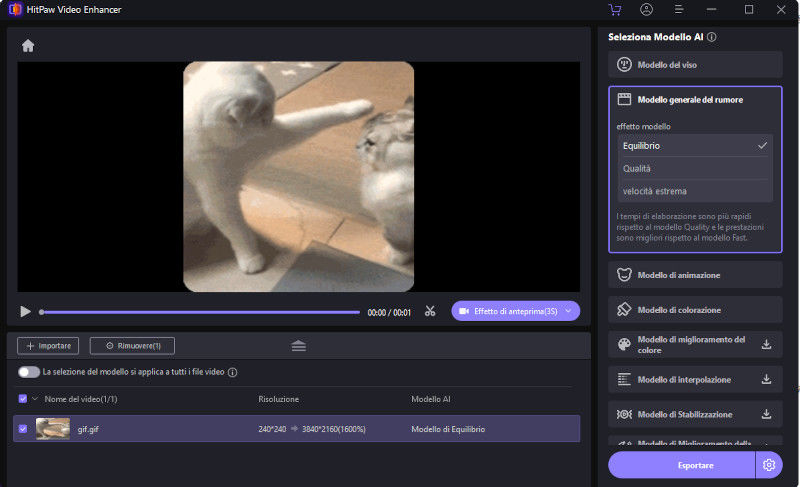Open the user account icon
The image size is (800, 487).
point(646,10)
